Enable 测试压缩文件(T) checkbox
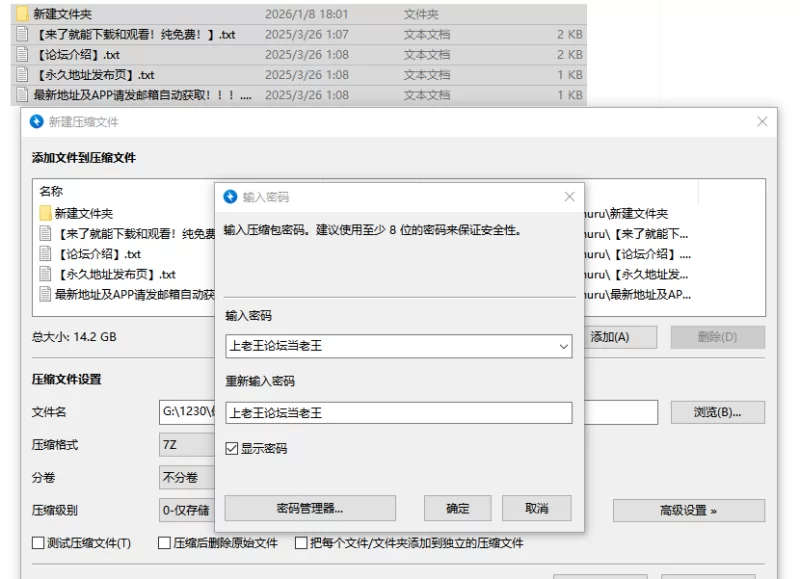The image size is (800, 579). [38, 543]
